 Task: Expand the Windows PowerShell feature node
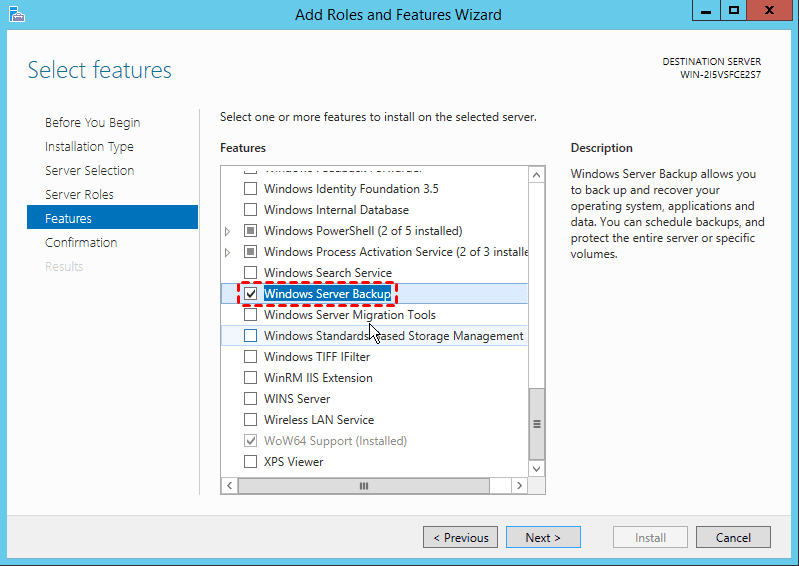(227, 231)
